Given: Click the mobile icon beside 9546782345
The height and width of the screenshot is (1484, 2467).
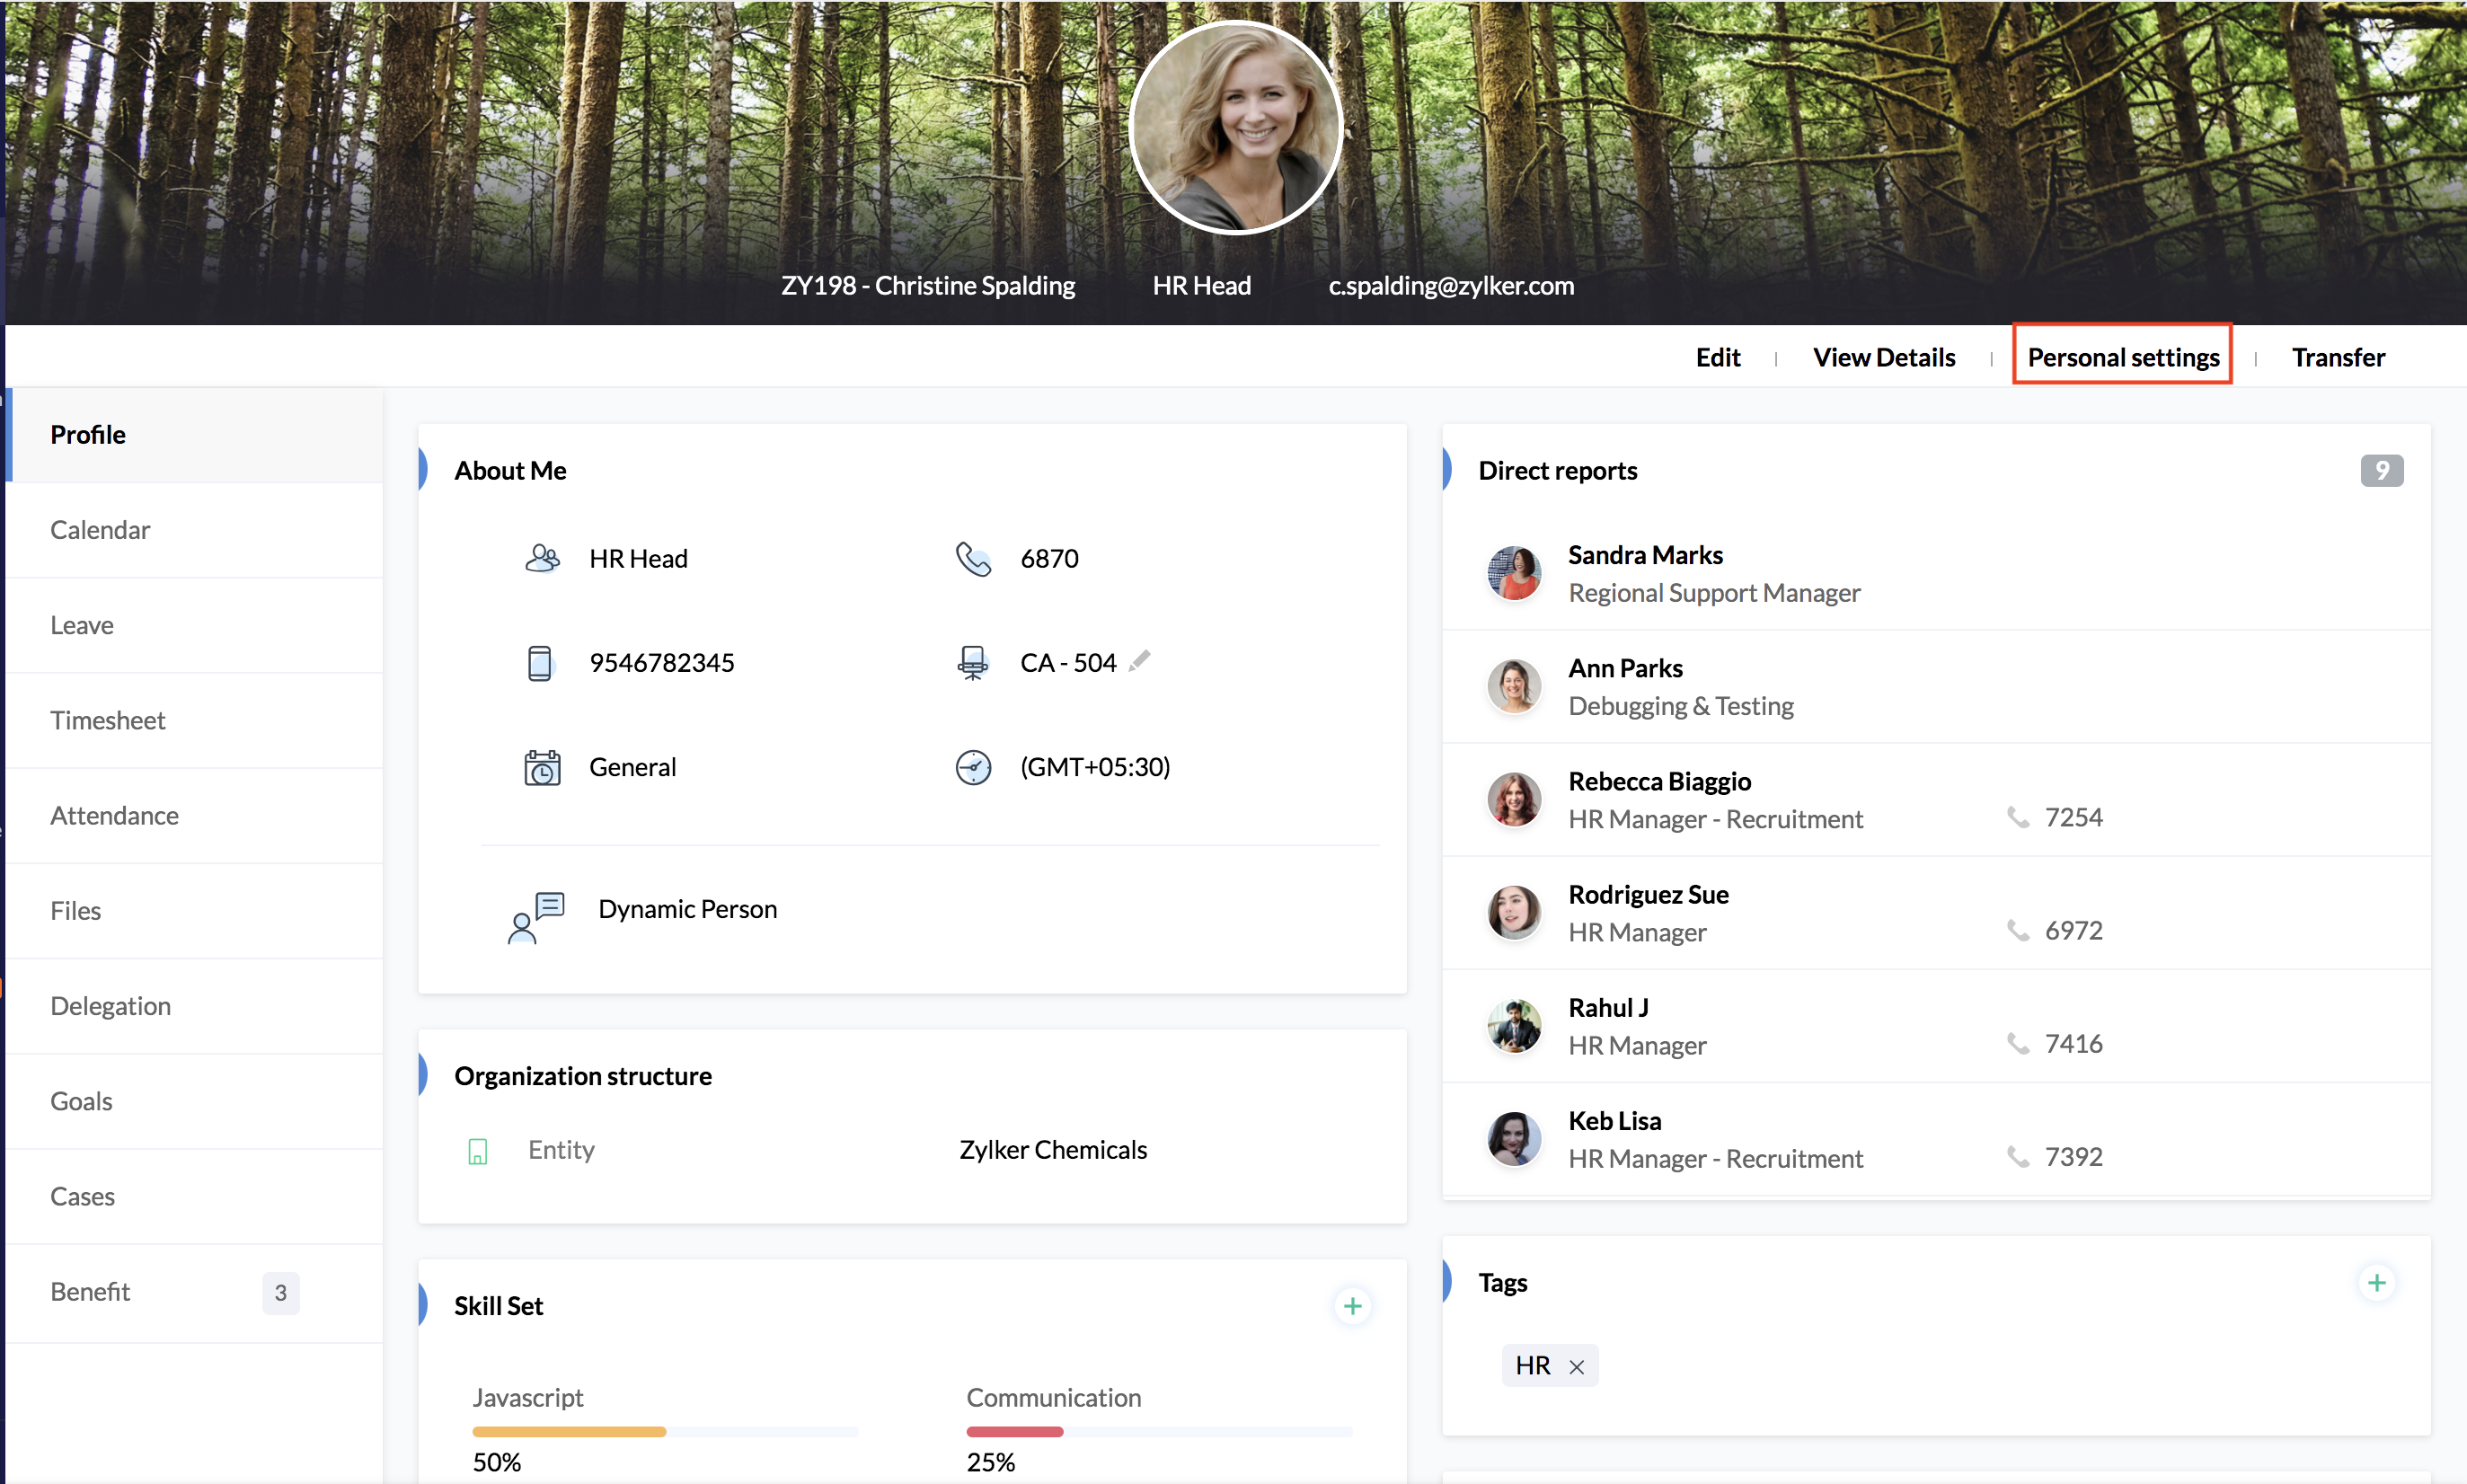Looking at the screenshot, I should tap(539, 662).
